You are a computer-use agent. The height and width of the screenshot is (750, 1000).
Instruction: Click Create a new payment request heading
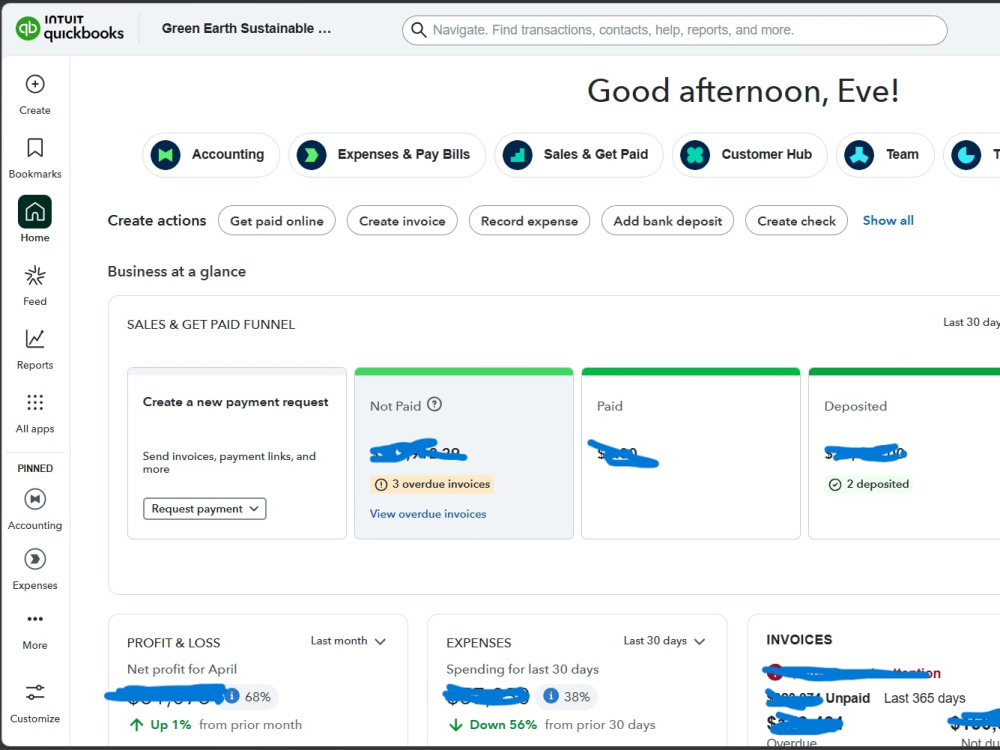(235, 402)
